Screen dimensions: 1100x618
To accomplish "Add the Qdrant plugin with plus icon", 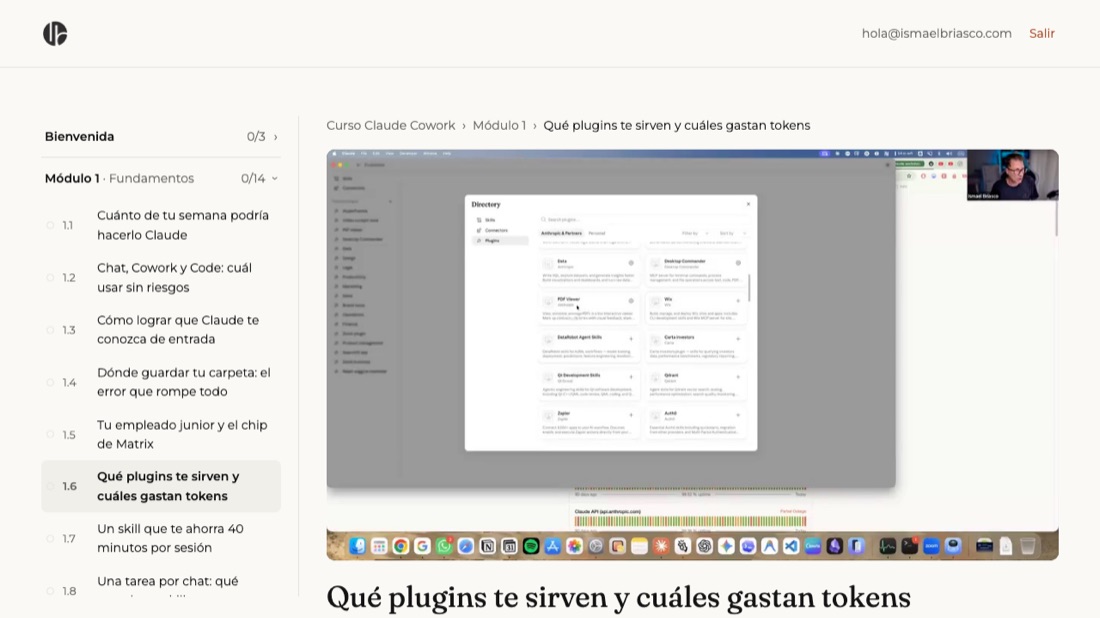I will 738,377.
